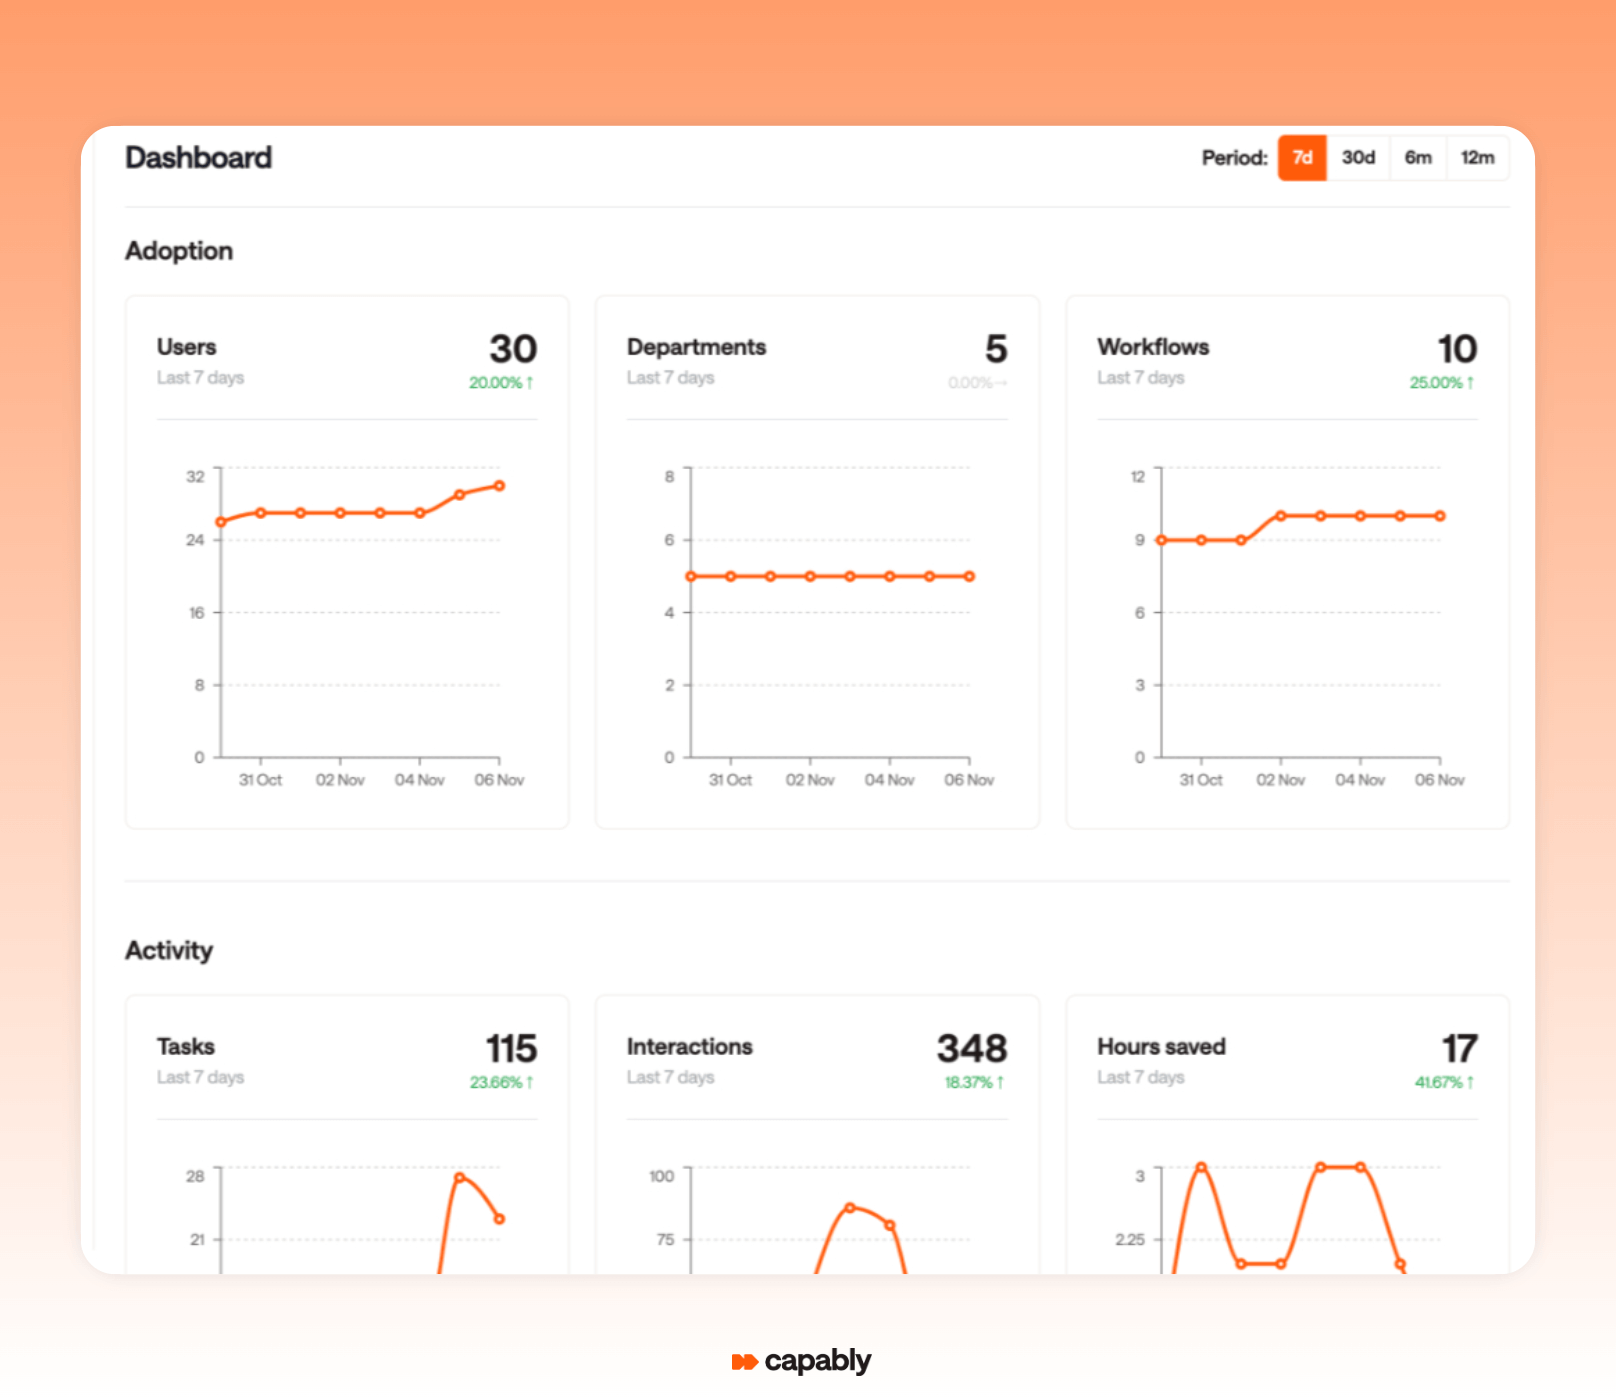Click the 0.00% change indicator
The width and height of the screenshot is (1616, 1400).
(x=977, y=383)
